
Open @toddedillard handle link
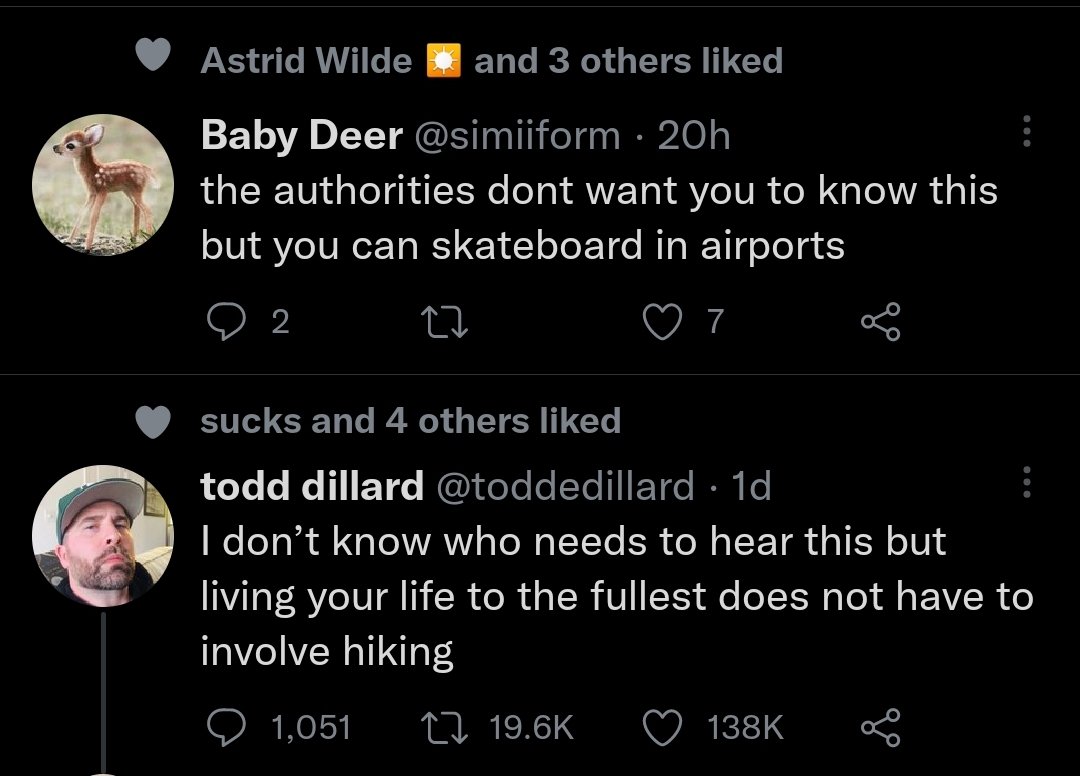tap(565, 486)
